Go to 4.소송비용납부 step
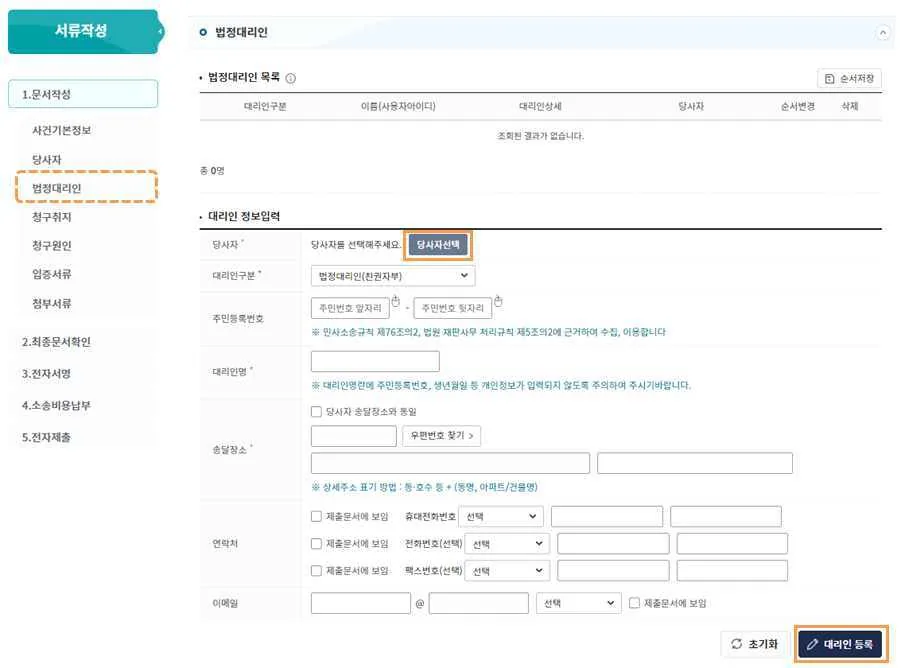The height and width of the screenshot is (668, 901). coord(56,406)
